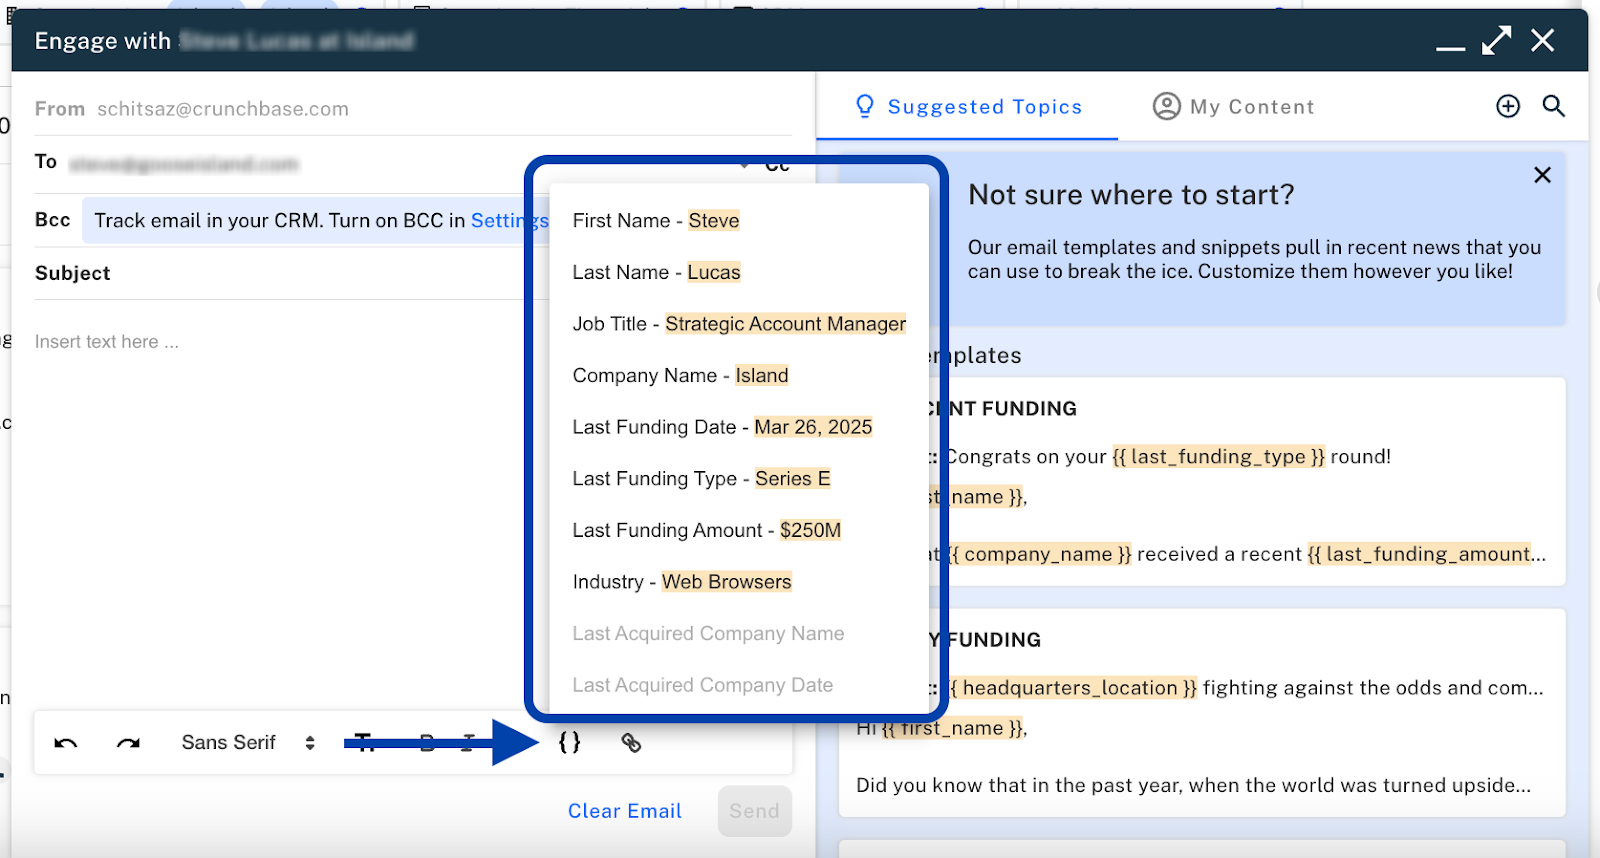1600x858 pixels.
Task: Close the Engage window
Action: pyautogui.click(x=1543, y=41)
